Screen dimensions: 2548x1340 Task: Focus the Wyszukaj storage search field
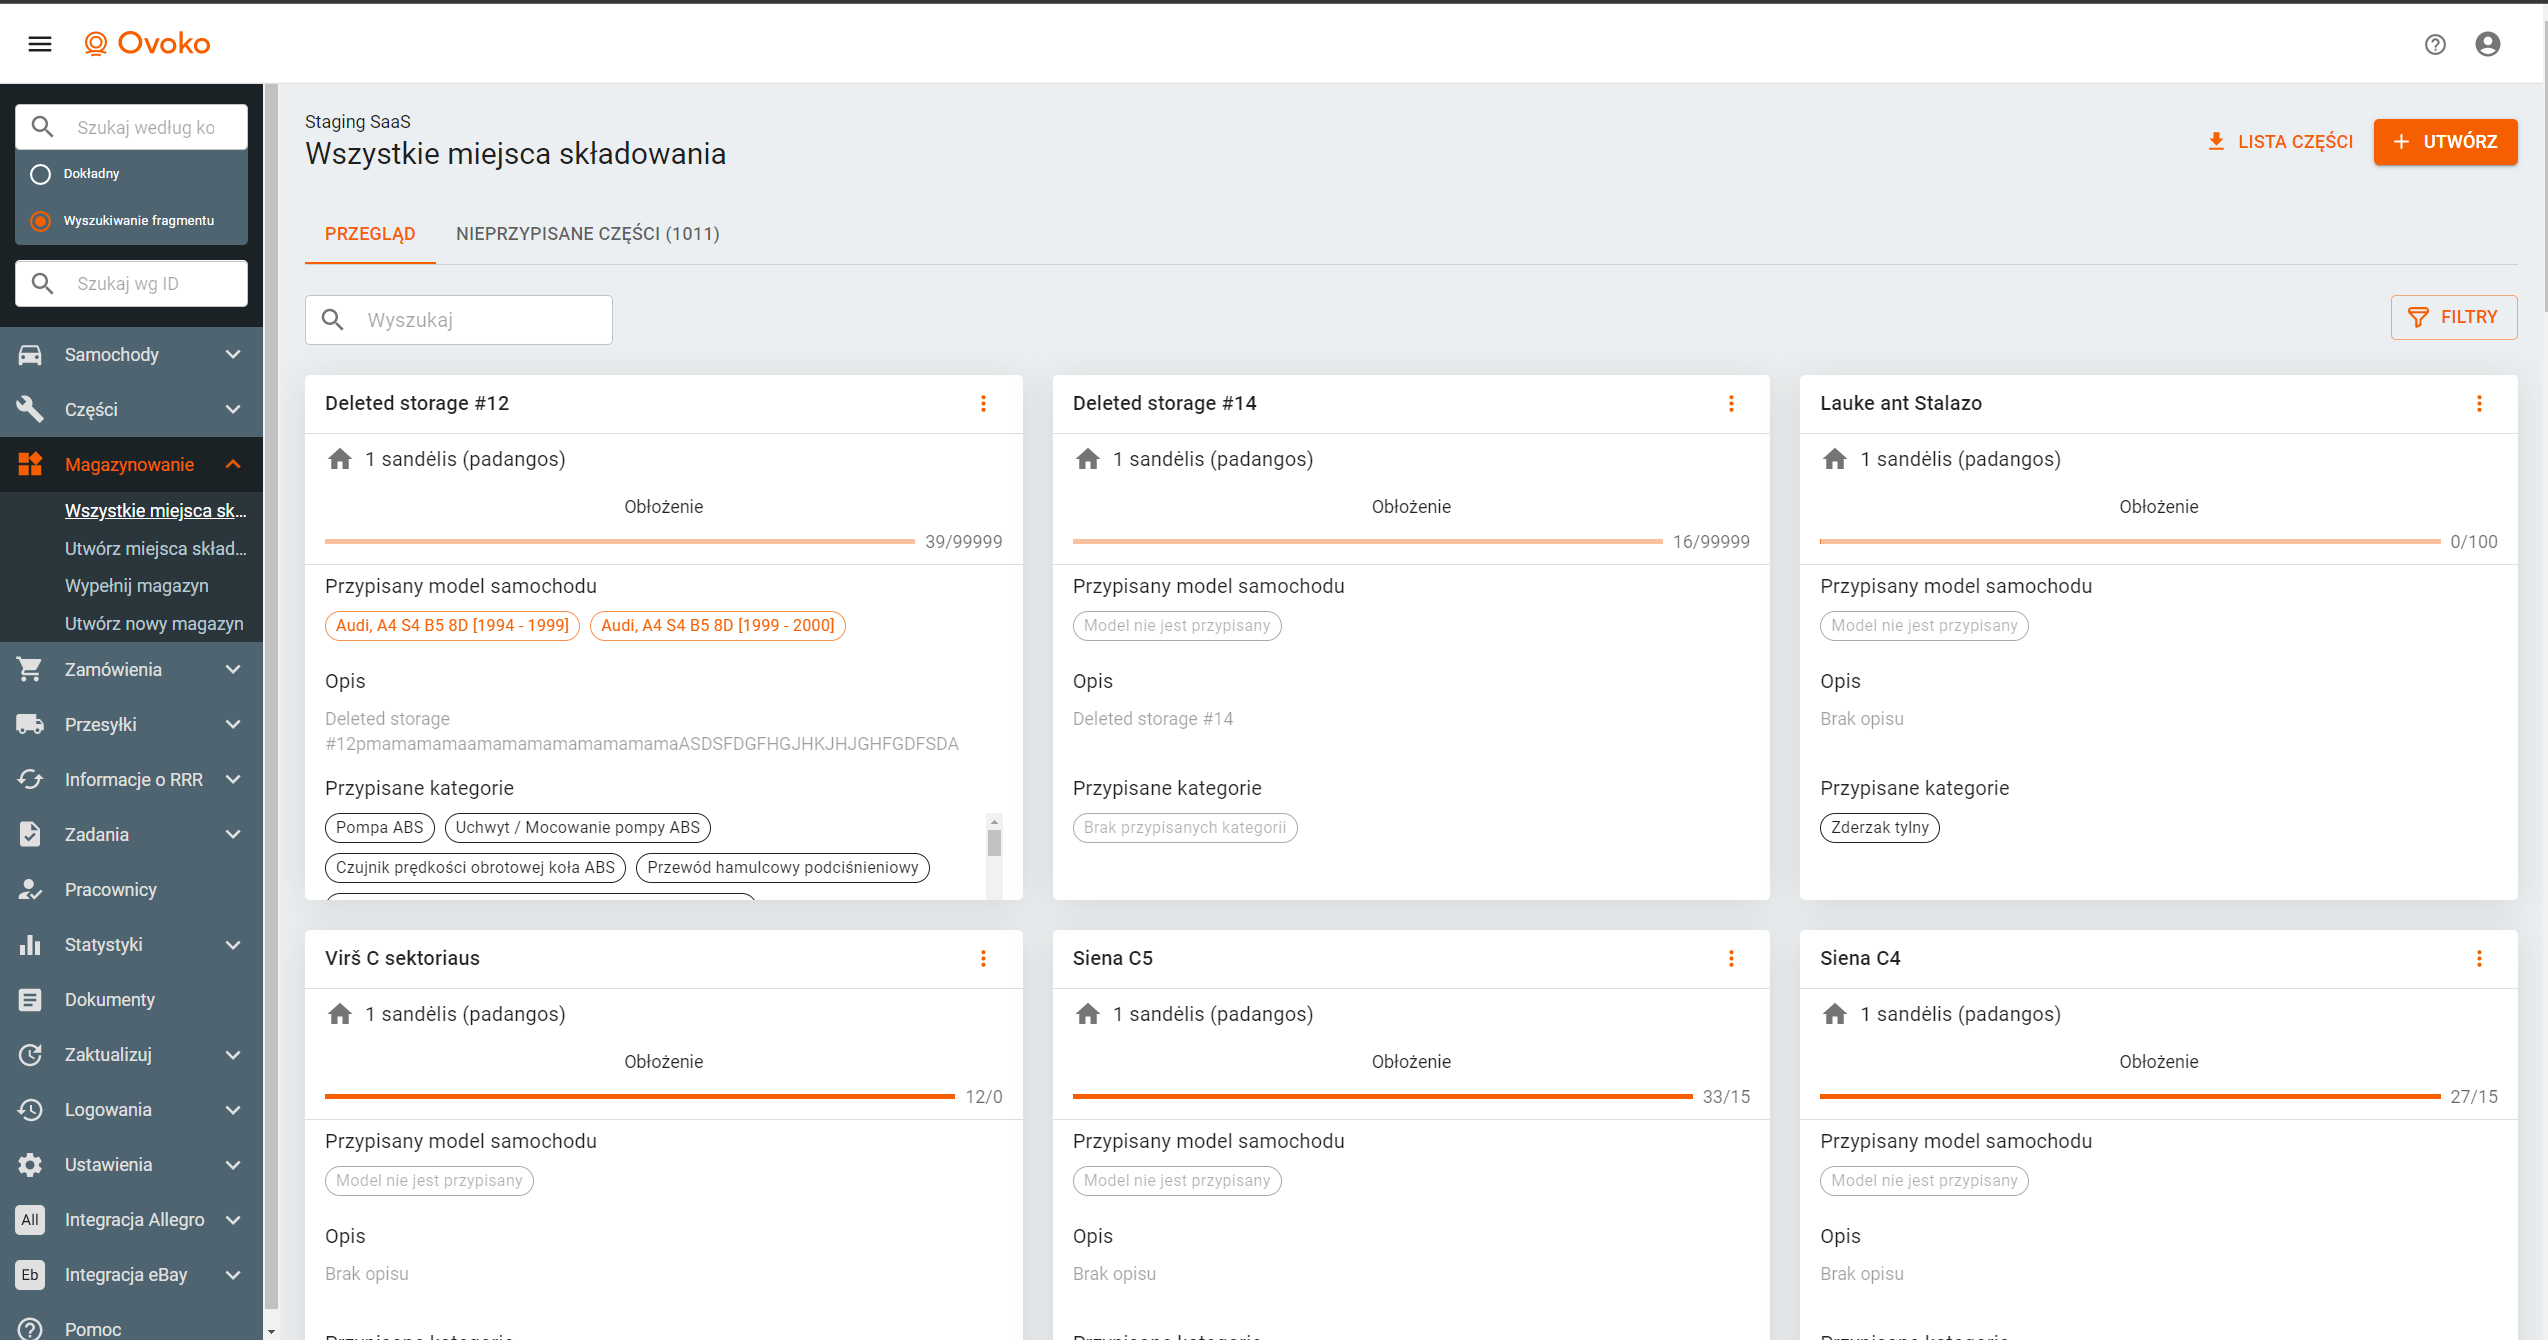[459, 320]
